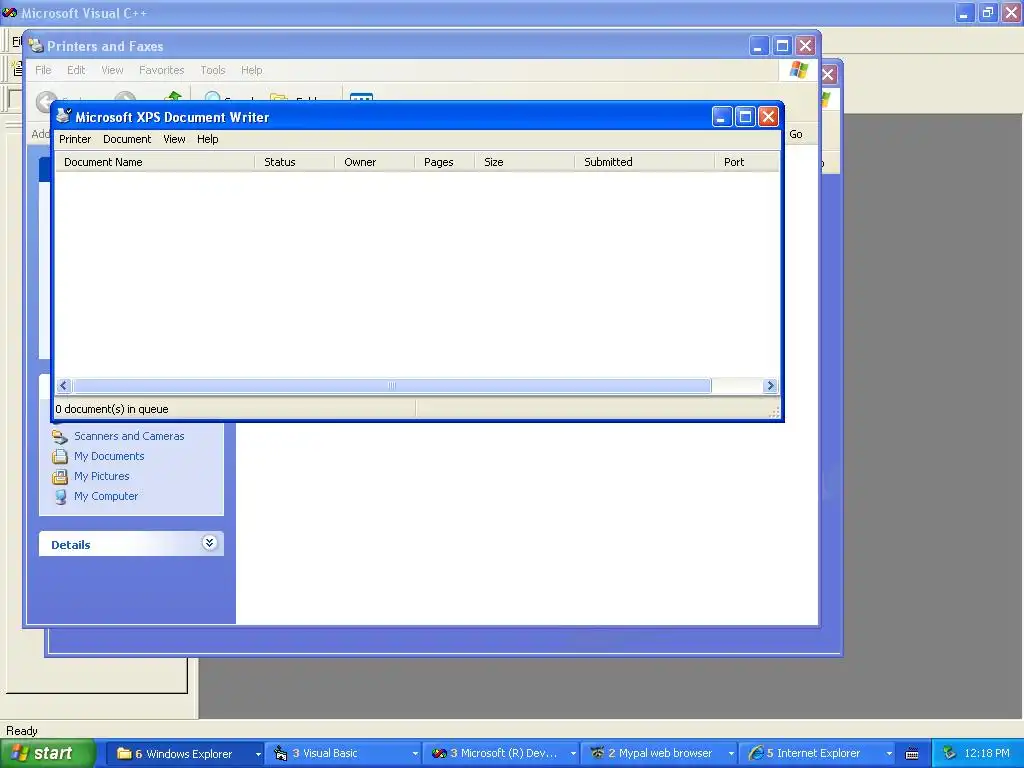Click the Visual Basic icon on the taskbar

click(x=280, y=754)
